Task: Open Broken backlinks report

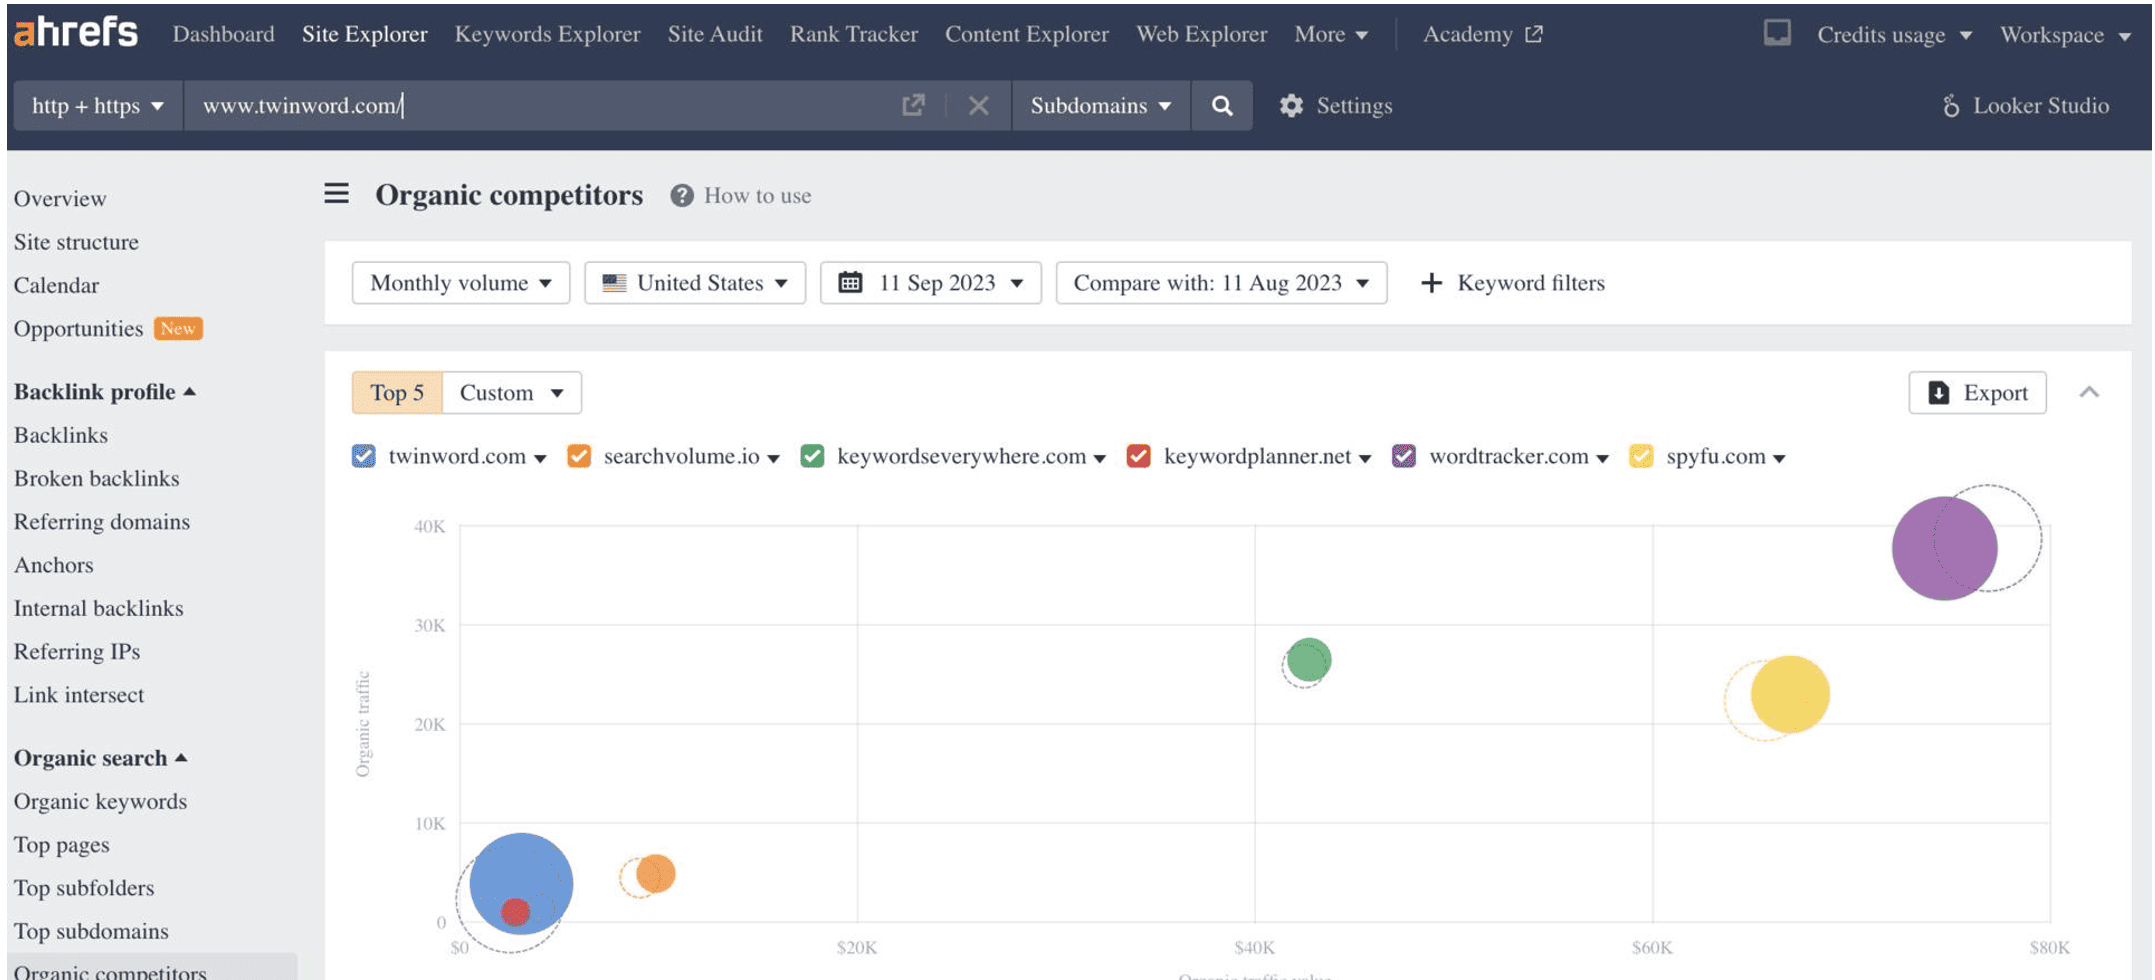Action: coord(97,478)
